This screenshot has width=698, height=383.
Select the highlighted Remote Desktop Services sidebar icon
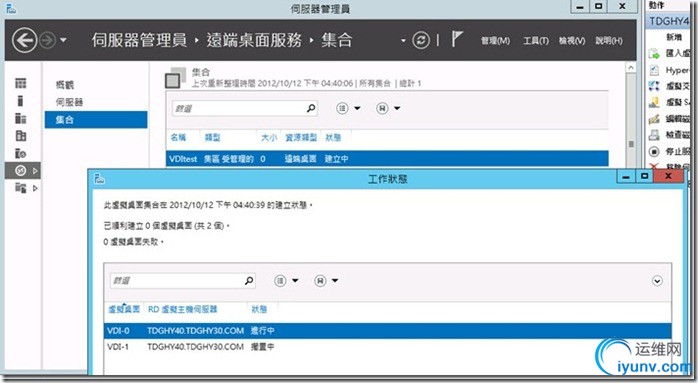(x=20, y=170)
